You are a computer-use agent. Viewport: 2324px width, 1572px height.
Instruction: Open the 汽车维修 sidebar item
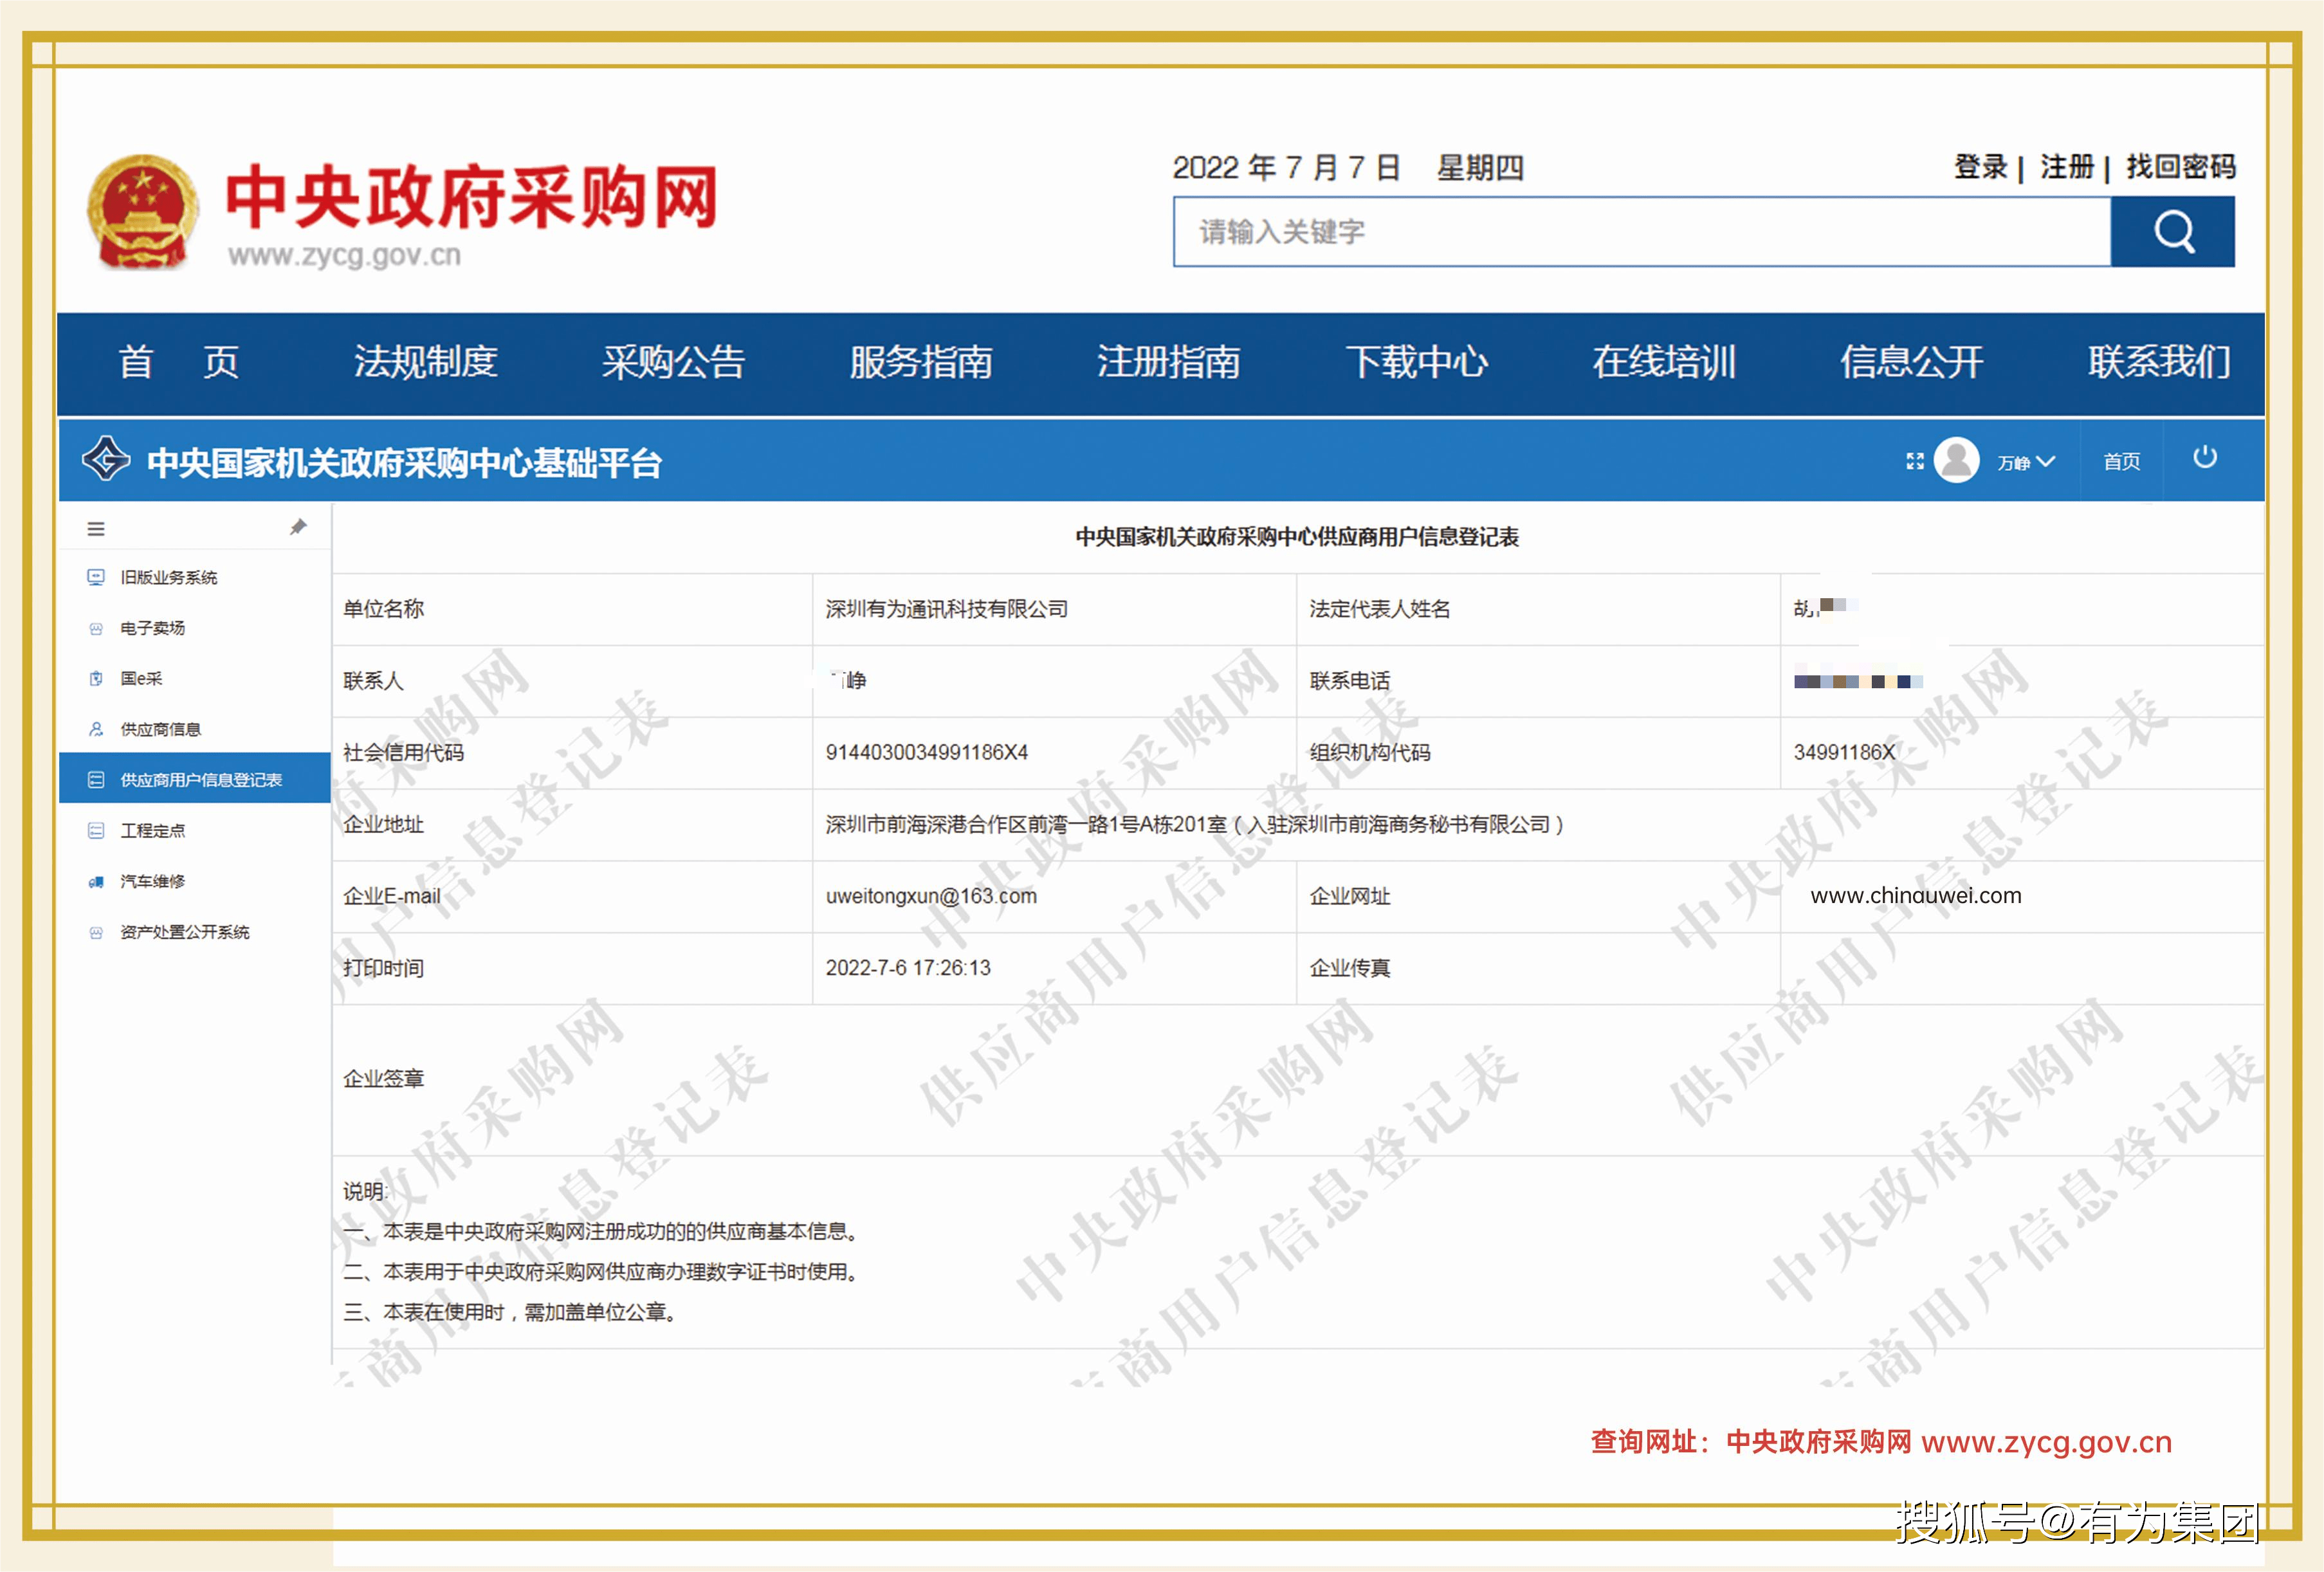tap(152, 881)
